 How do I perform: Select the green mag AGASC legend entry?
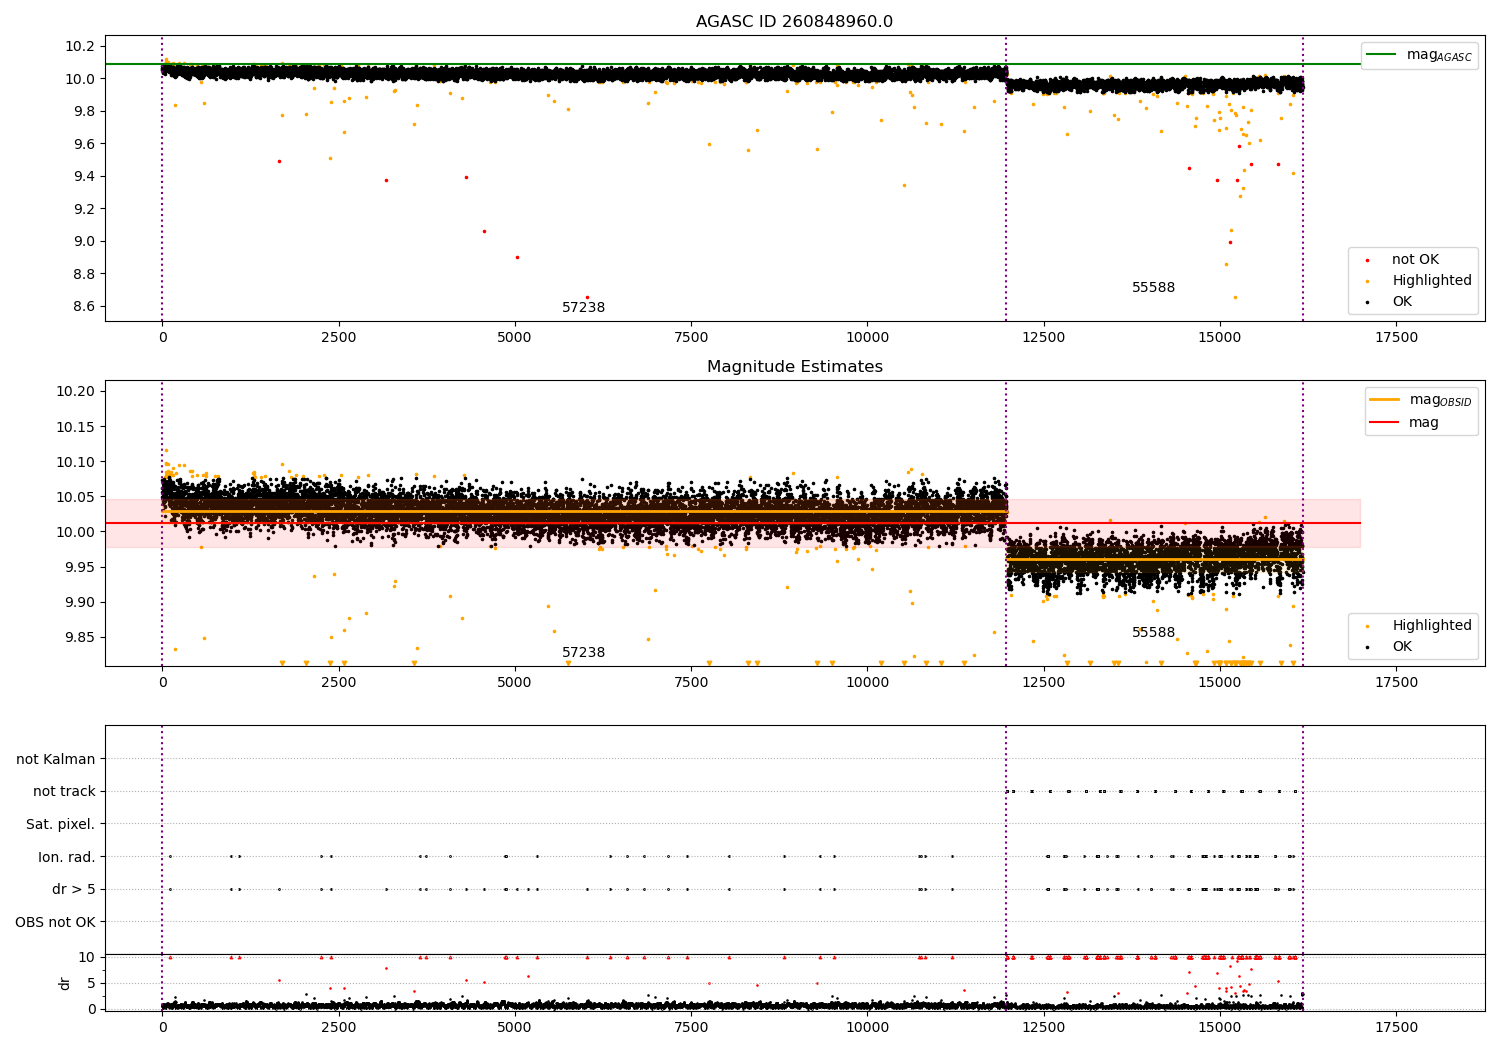[x=1419, y=55]
